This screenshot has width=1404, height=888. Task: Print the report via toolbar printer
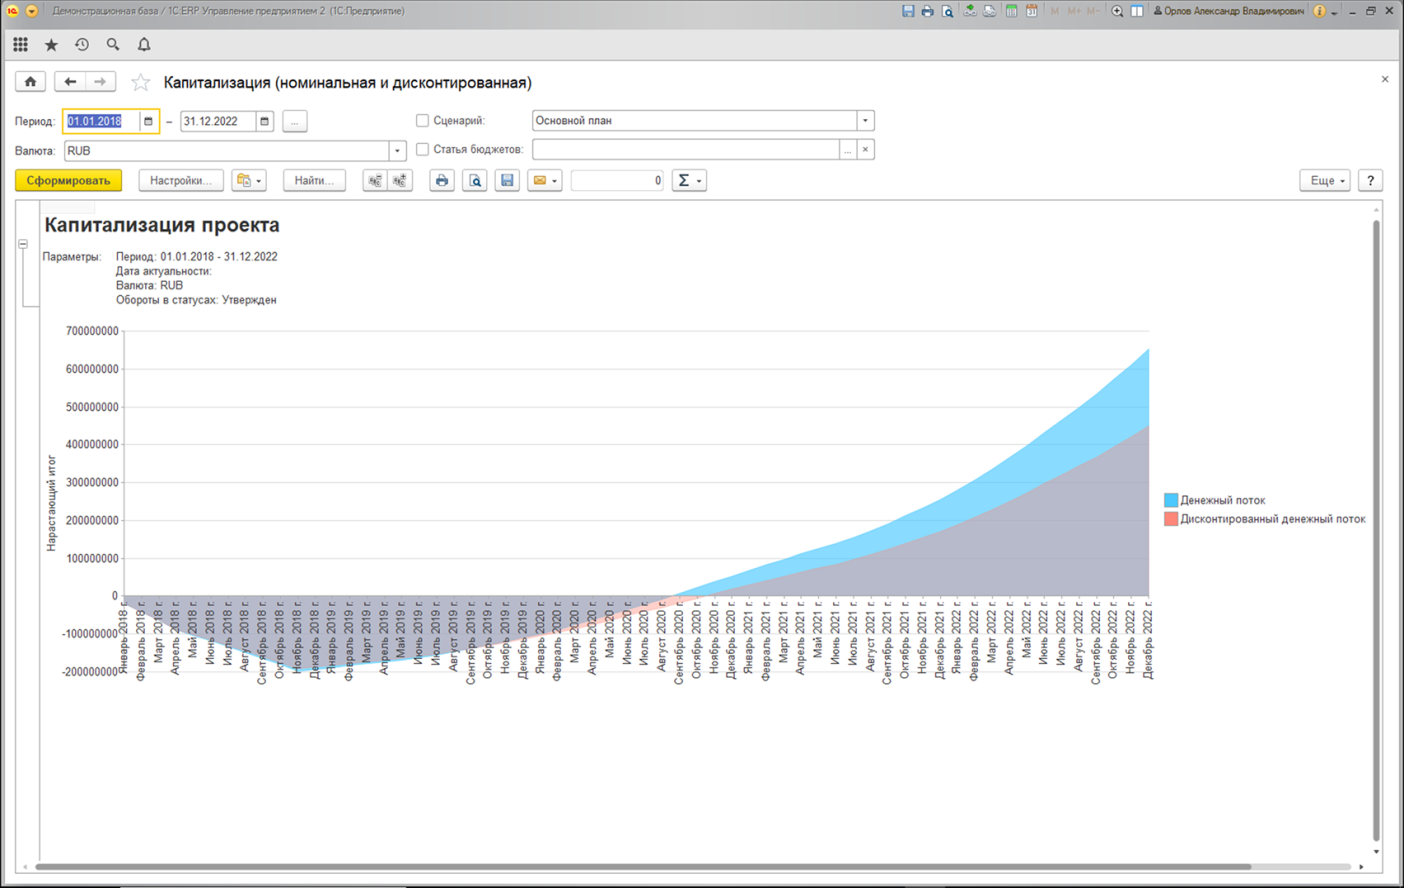442,181
